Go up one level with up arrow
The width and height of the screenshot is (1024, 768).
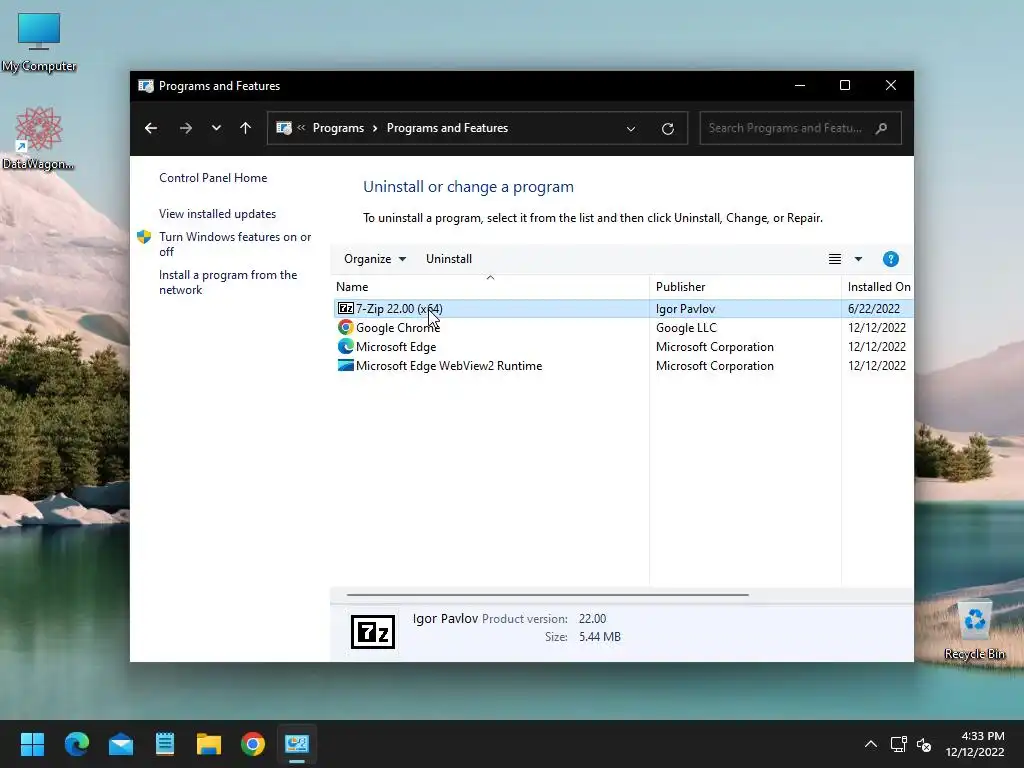pos(246,128)
